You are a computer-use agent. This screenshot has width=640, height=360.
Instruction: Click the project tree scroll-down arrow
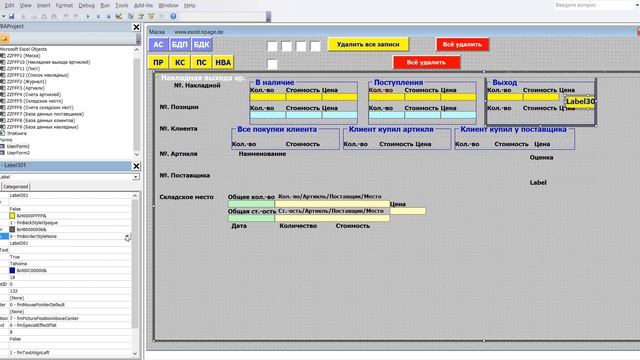click(x=136, y=154)
